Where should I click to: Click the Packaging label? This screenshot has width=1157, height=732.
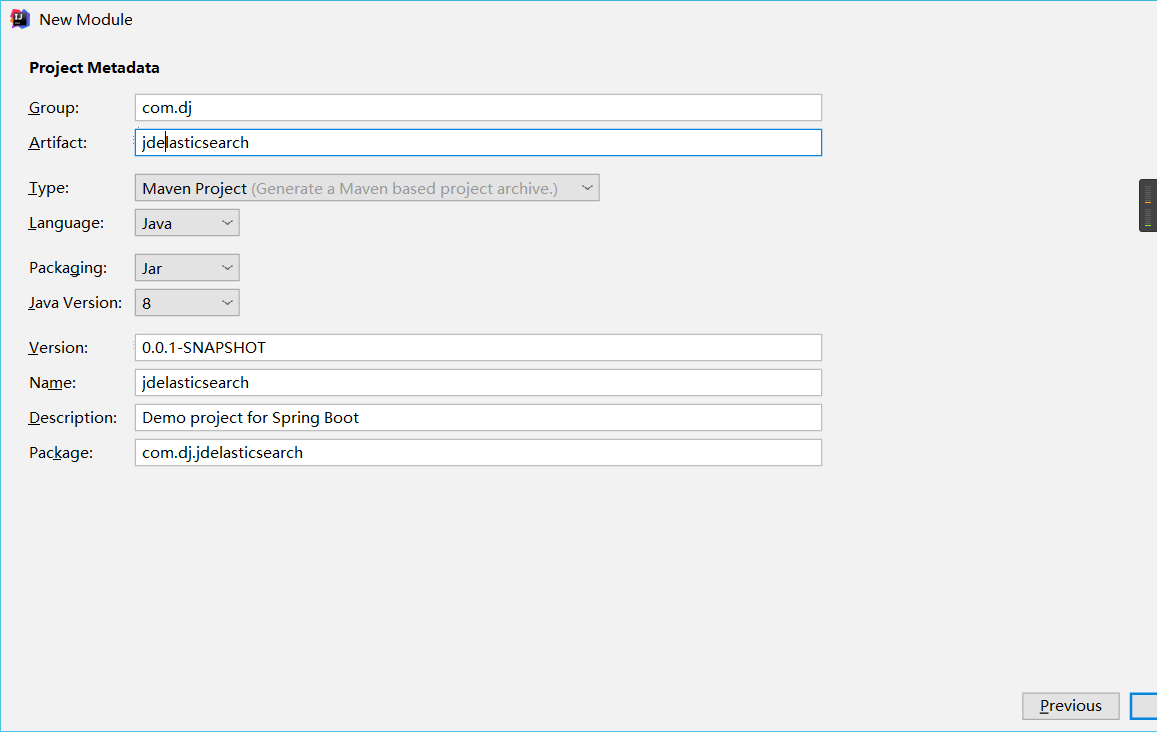pyautogui.click(x=68, y=268)
